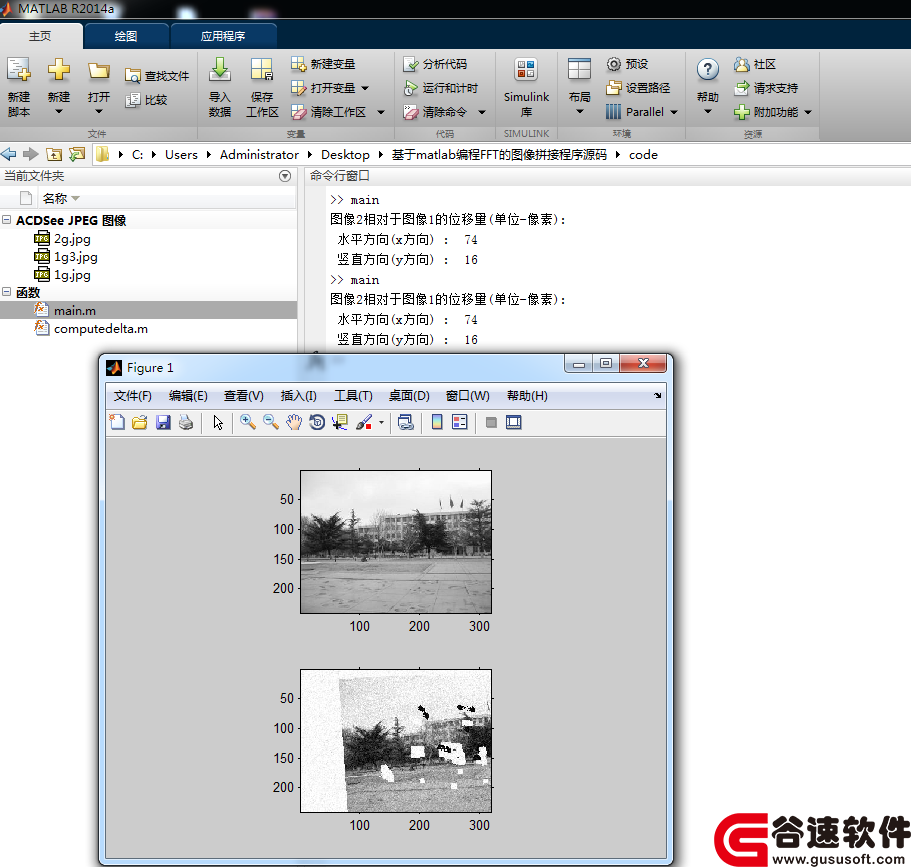Select the Data Cursor tool in Figure 1
The image size is (911, 867).
pos(340,422)
